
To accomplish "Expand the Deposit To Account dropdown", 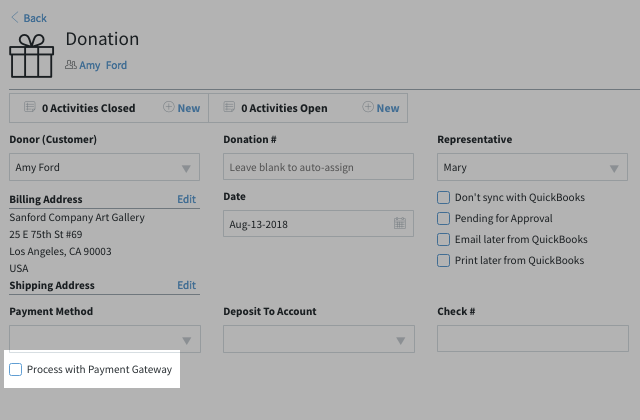I will 319,339.
